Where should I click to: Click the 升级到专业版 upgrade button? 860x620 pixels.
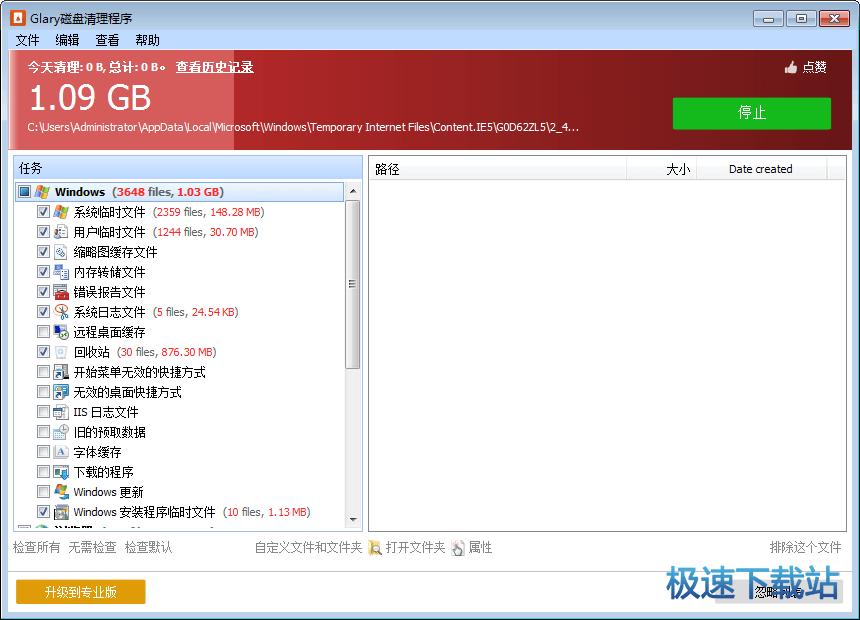click(81, 592)
